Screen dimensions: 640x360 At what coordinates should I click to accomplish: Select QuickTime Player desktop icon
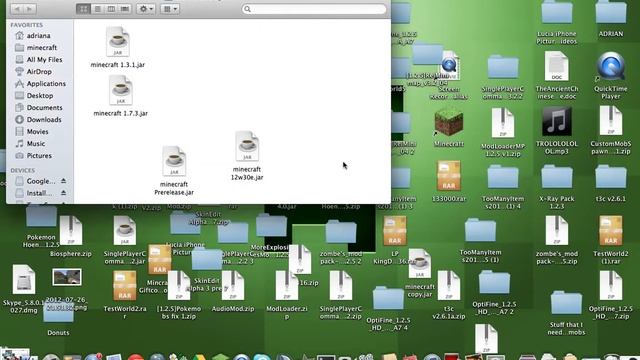(611, 67)
